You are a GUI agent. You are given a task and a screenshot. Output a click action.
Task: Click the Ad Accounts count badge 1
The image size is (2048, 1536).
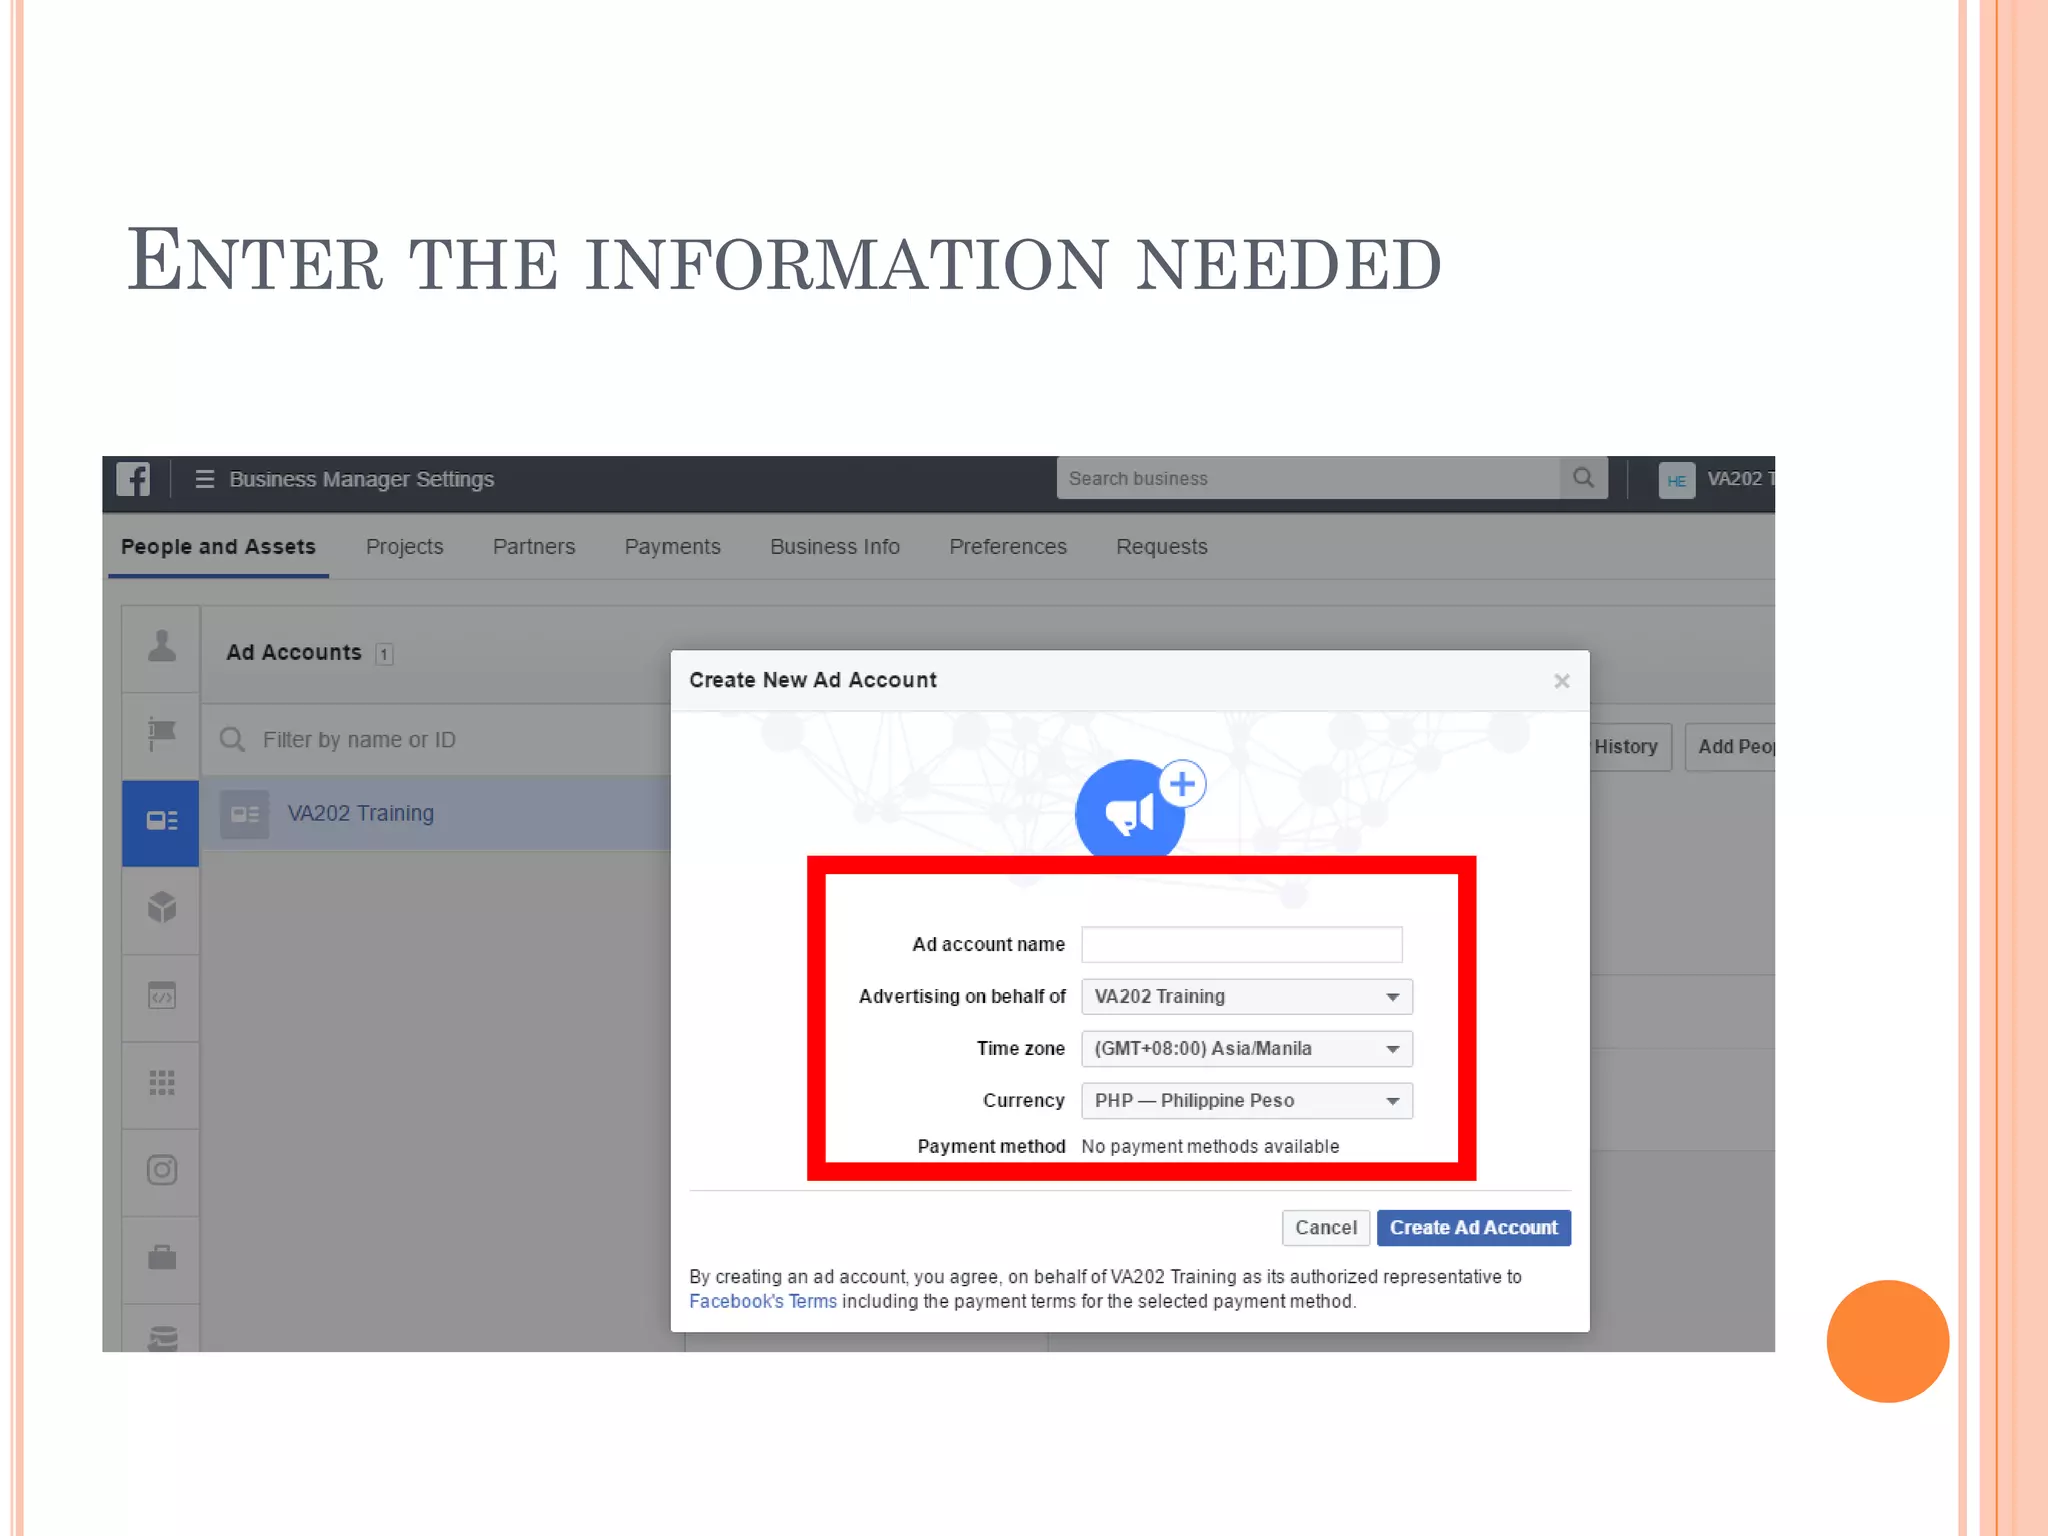click(x=384, y=654)
